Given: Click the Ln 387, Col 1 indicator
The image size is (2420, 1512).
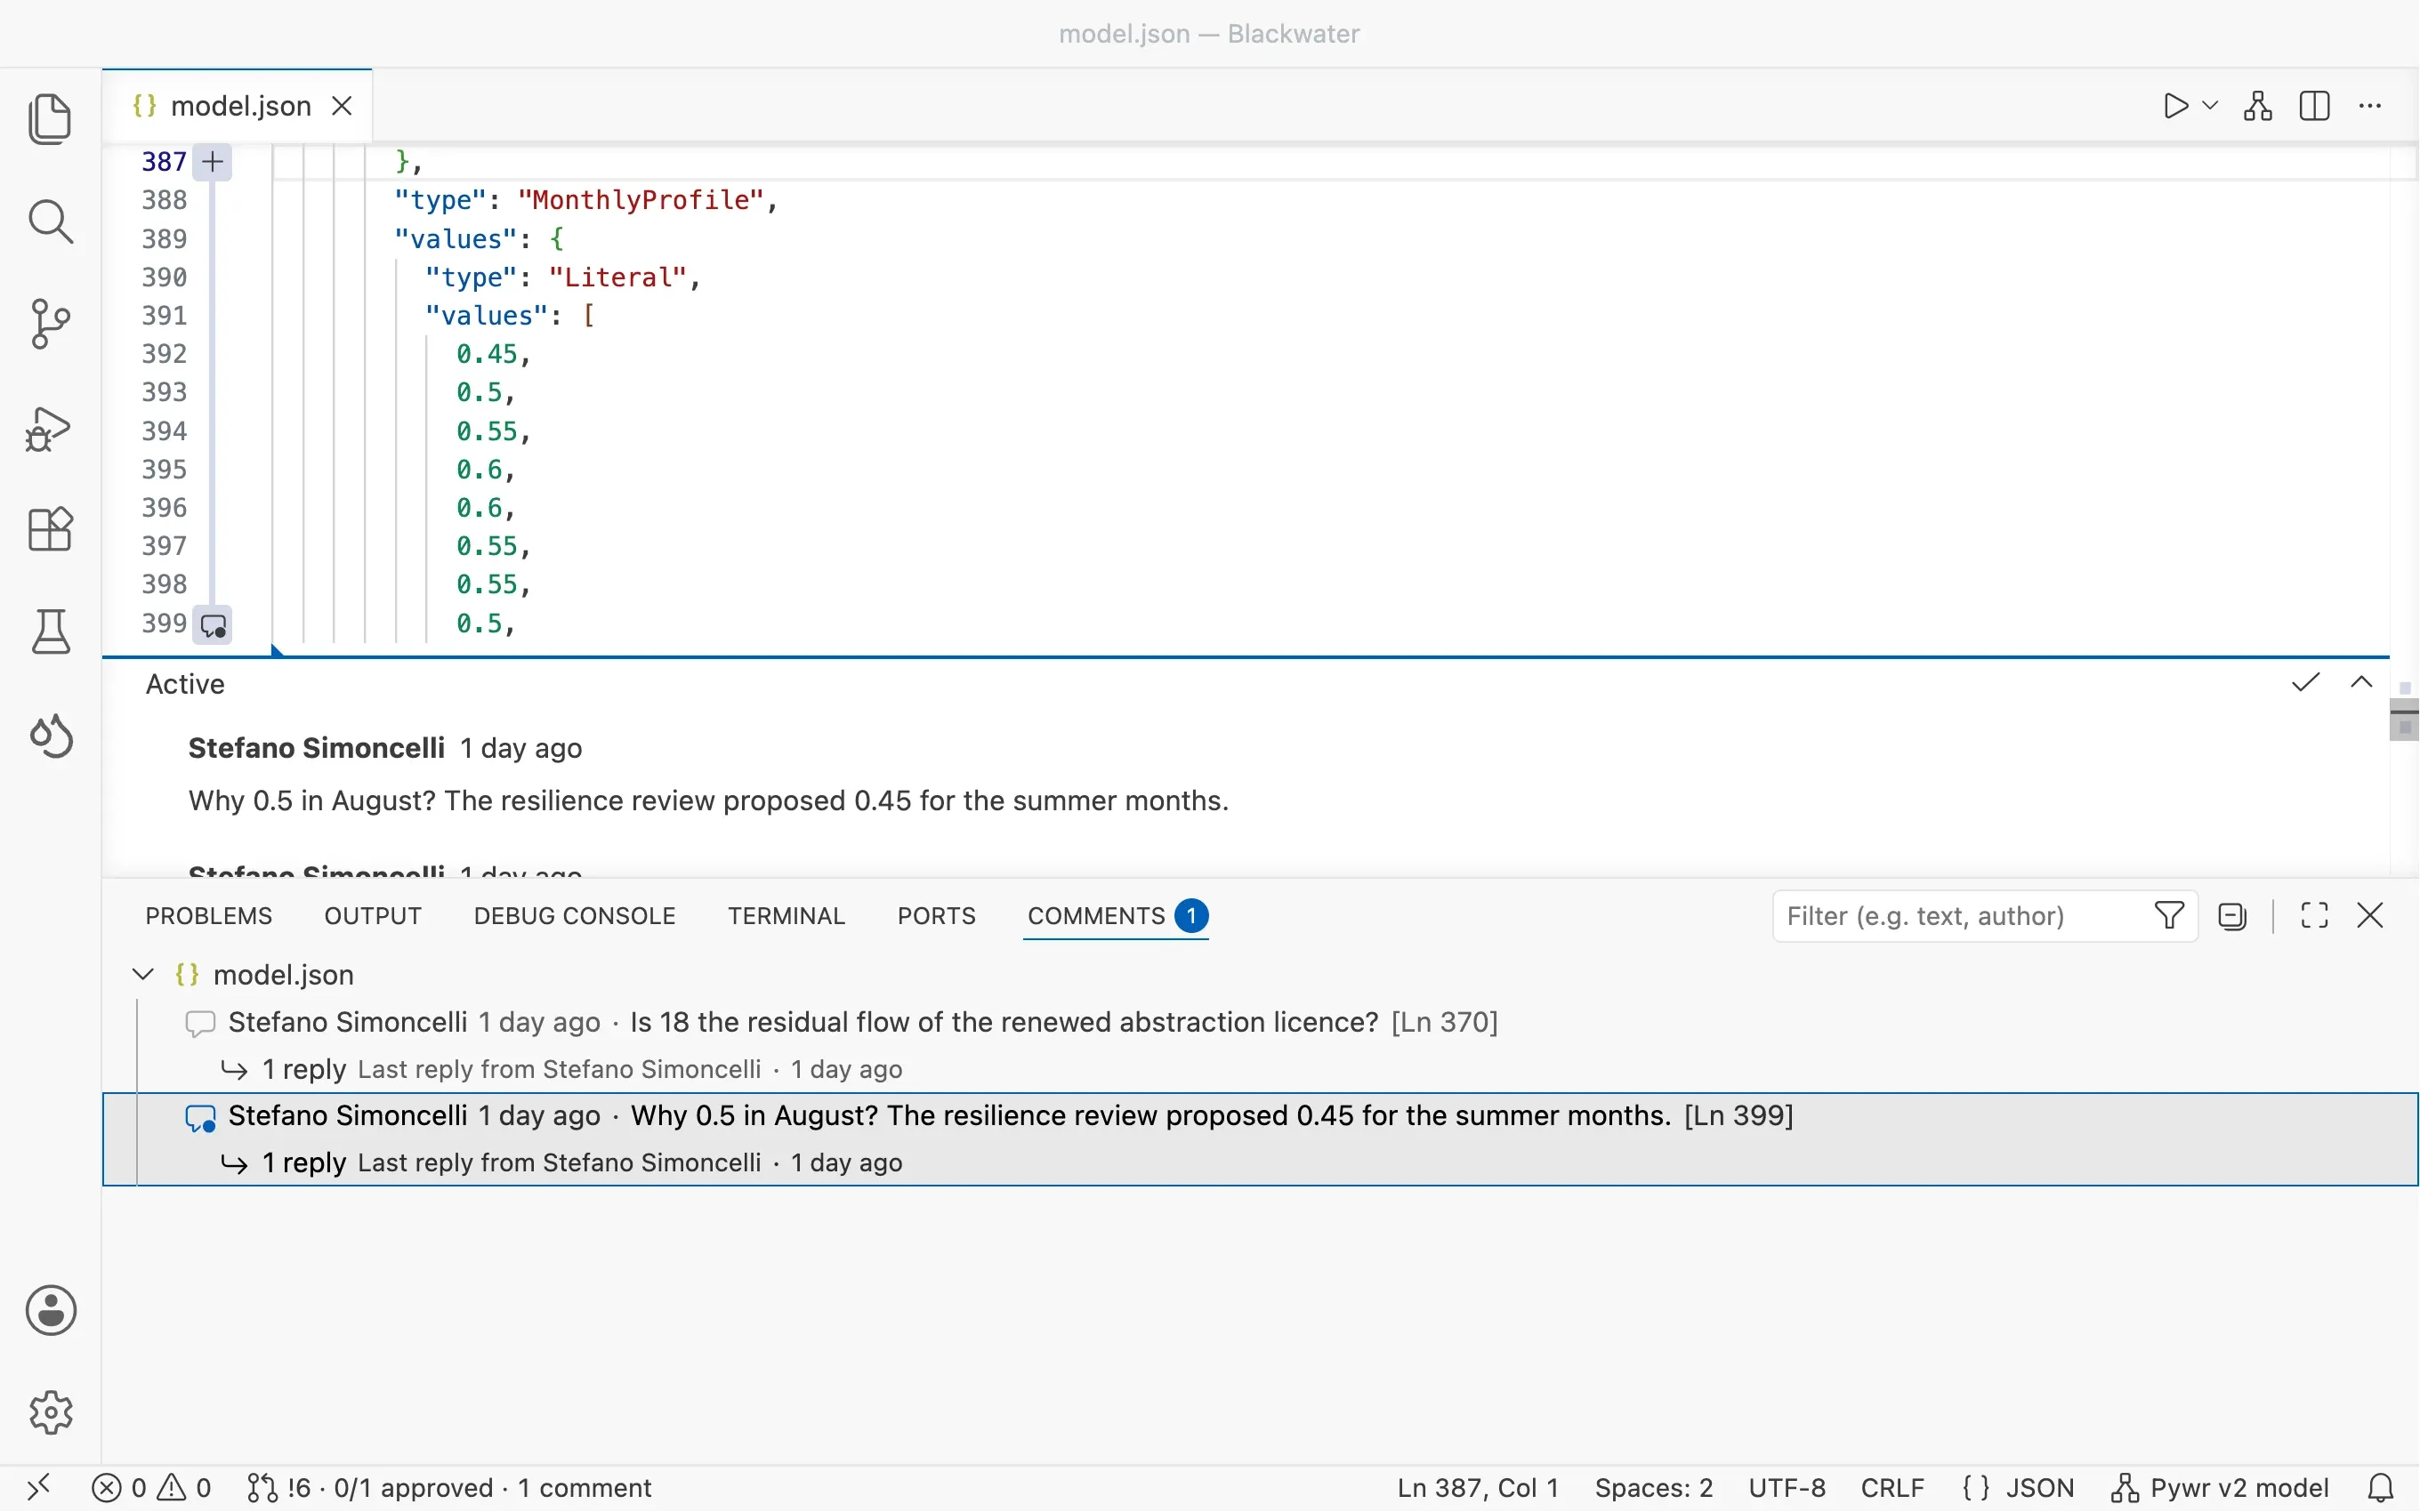Looking at the screenshot, I should pos(1478,1488).
